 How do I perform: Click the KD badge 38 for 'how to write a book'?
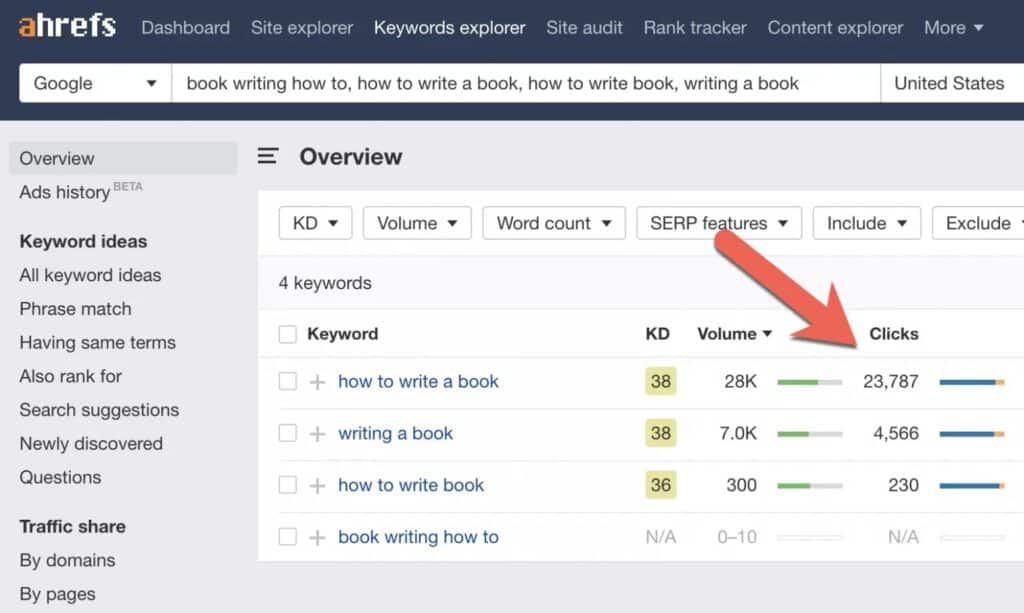click(x=660, y=381)
